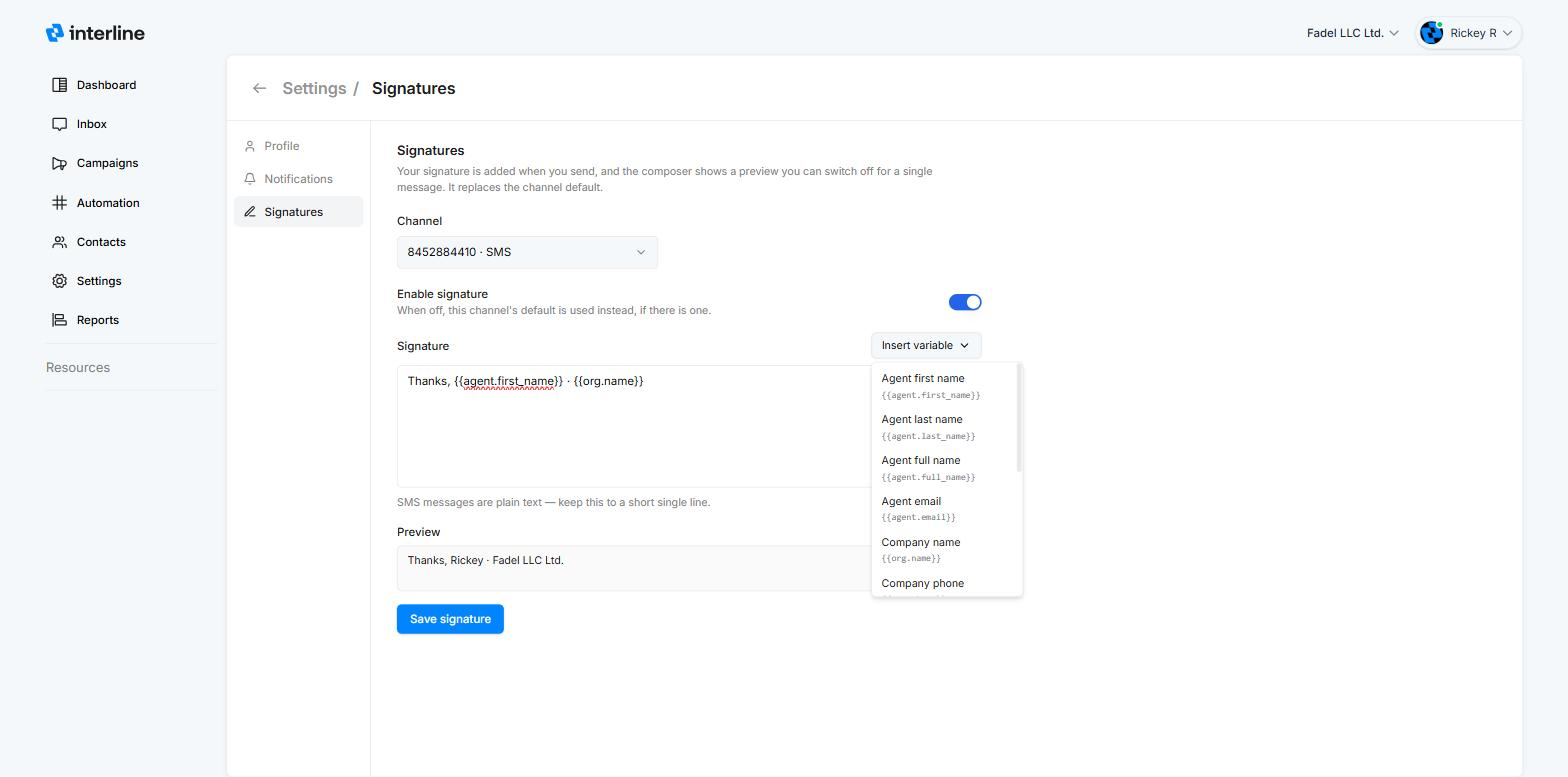Click the Reports chart icon

[60, 320]
